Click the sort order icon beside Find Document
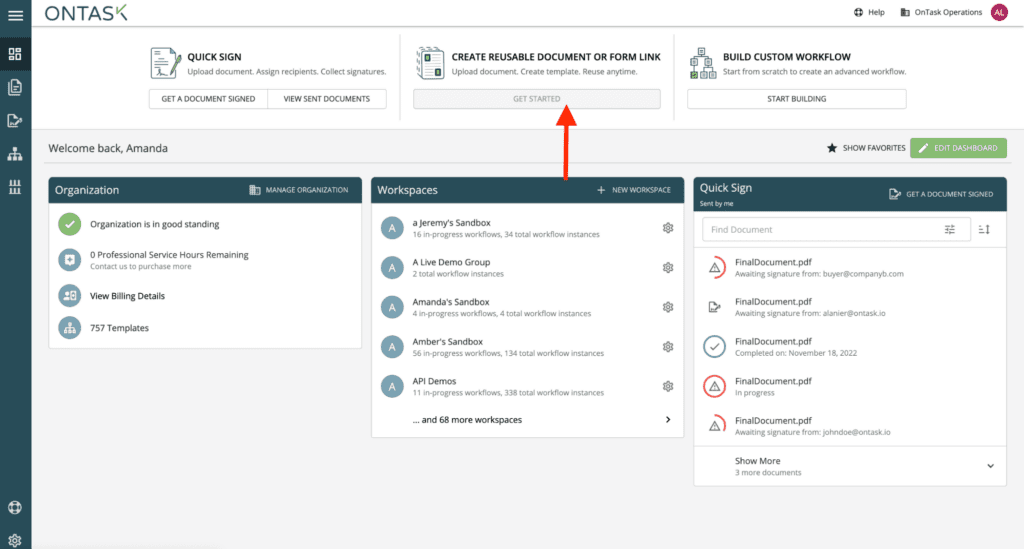Viewport: 1024px width, 549px height. (984, 229)
